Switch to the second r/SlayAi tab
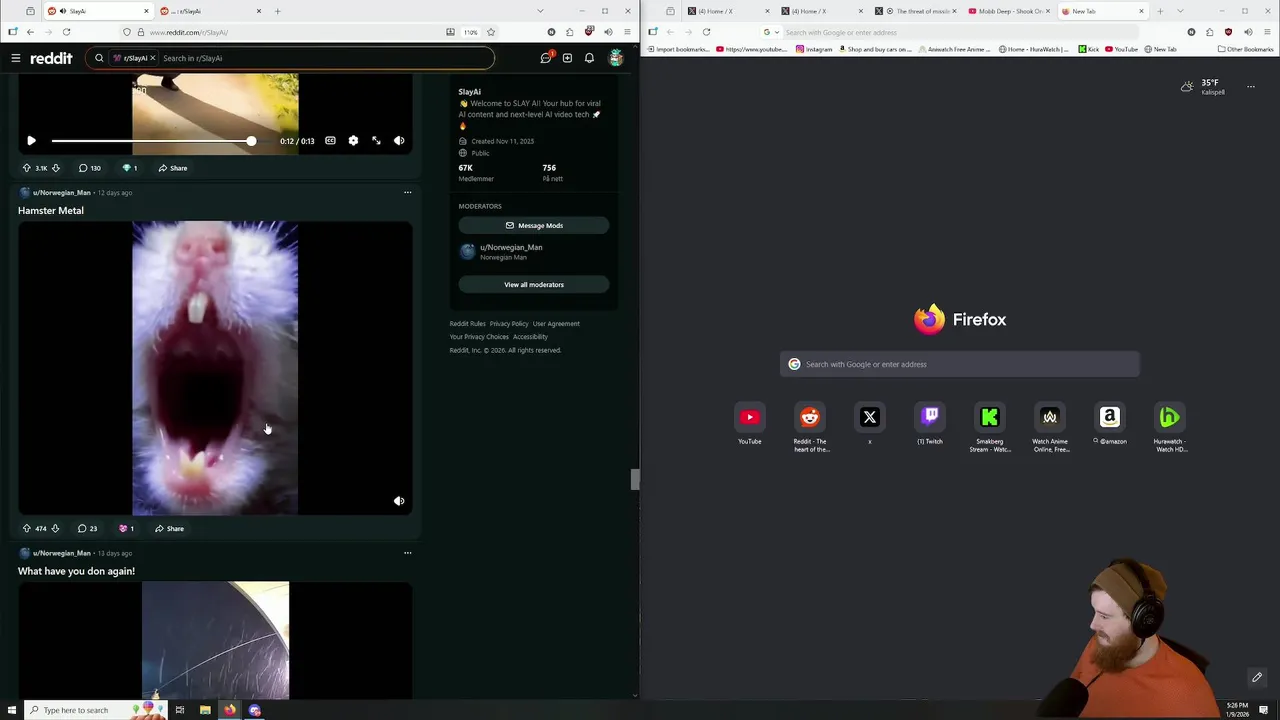Image resolution: width=1280 pixels, height=720 pixels. tap(209, 11)
